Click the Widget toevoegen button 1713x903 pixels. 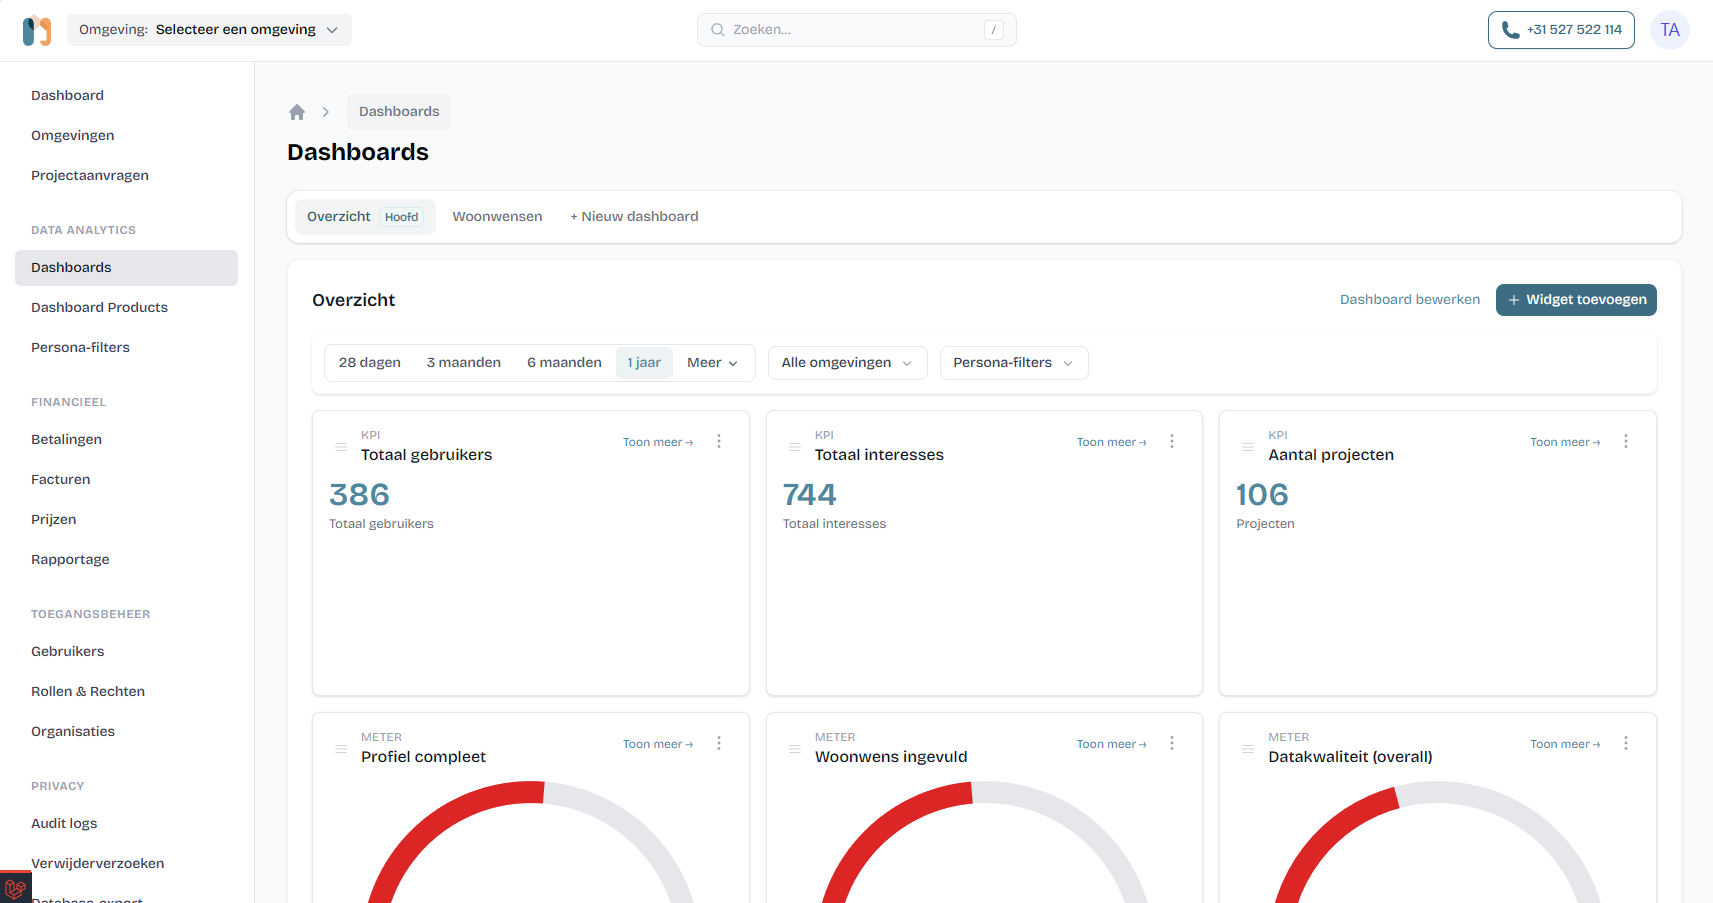point(1576,300)
